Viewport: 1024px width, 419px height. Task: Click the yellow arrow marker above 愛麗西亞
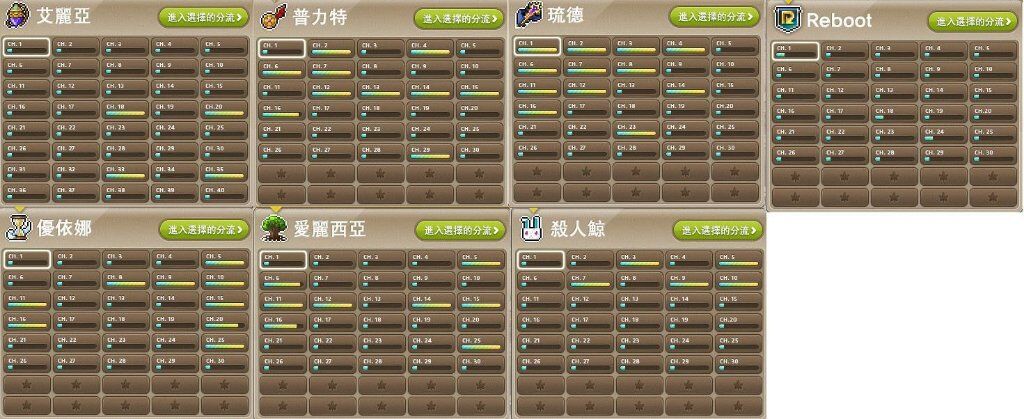coord(276,209)
